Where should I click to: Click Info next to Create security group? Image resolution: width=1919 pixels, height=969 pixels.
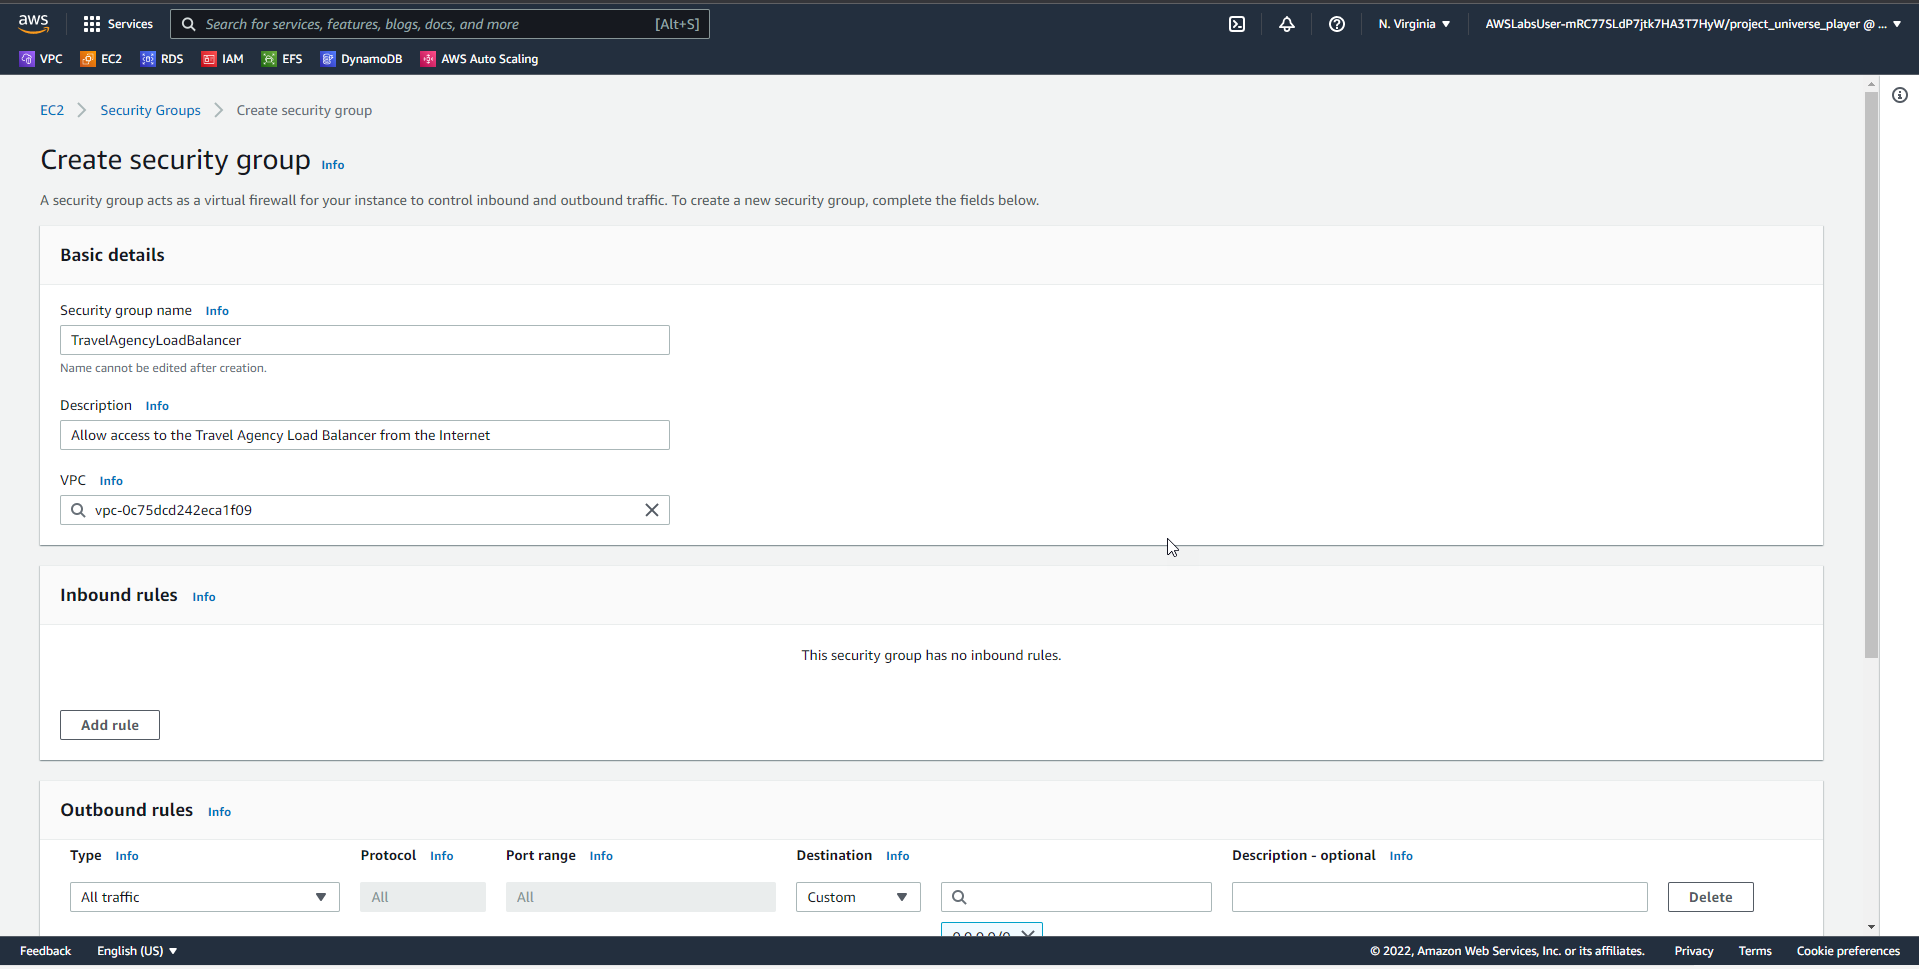click(x=333, y=165)
